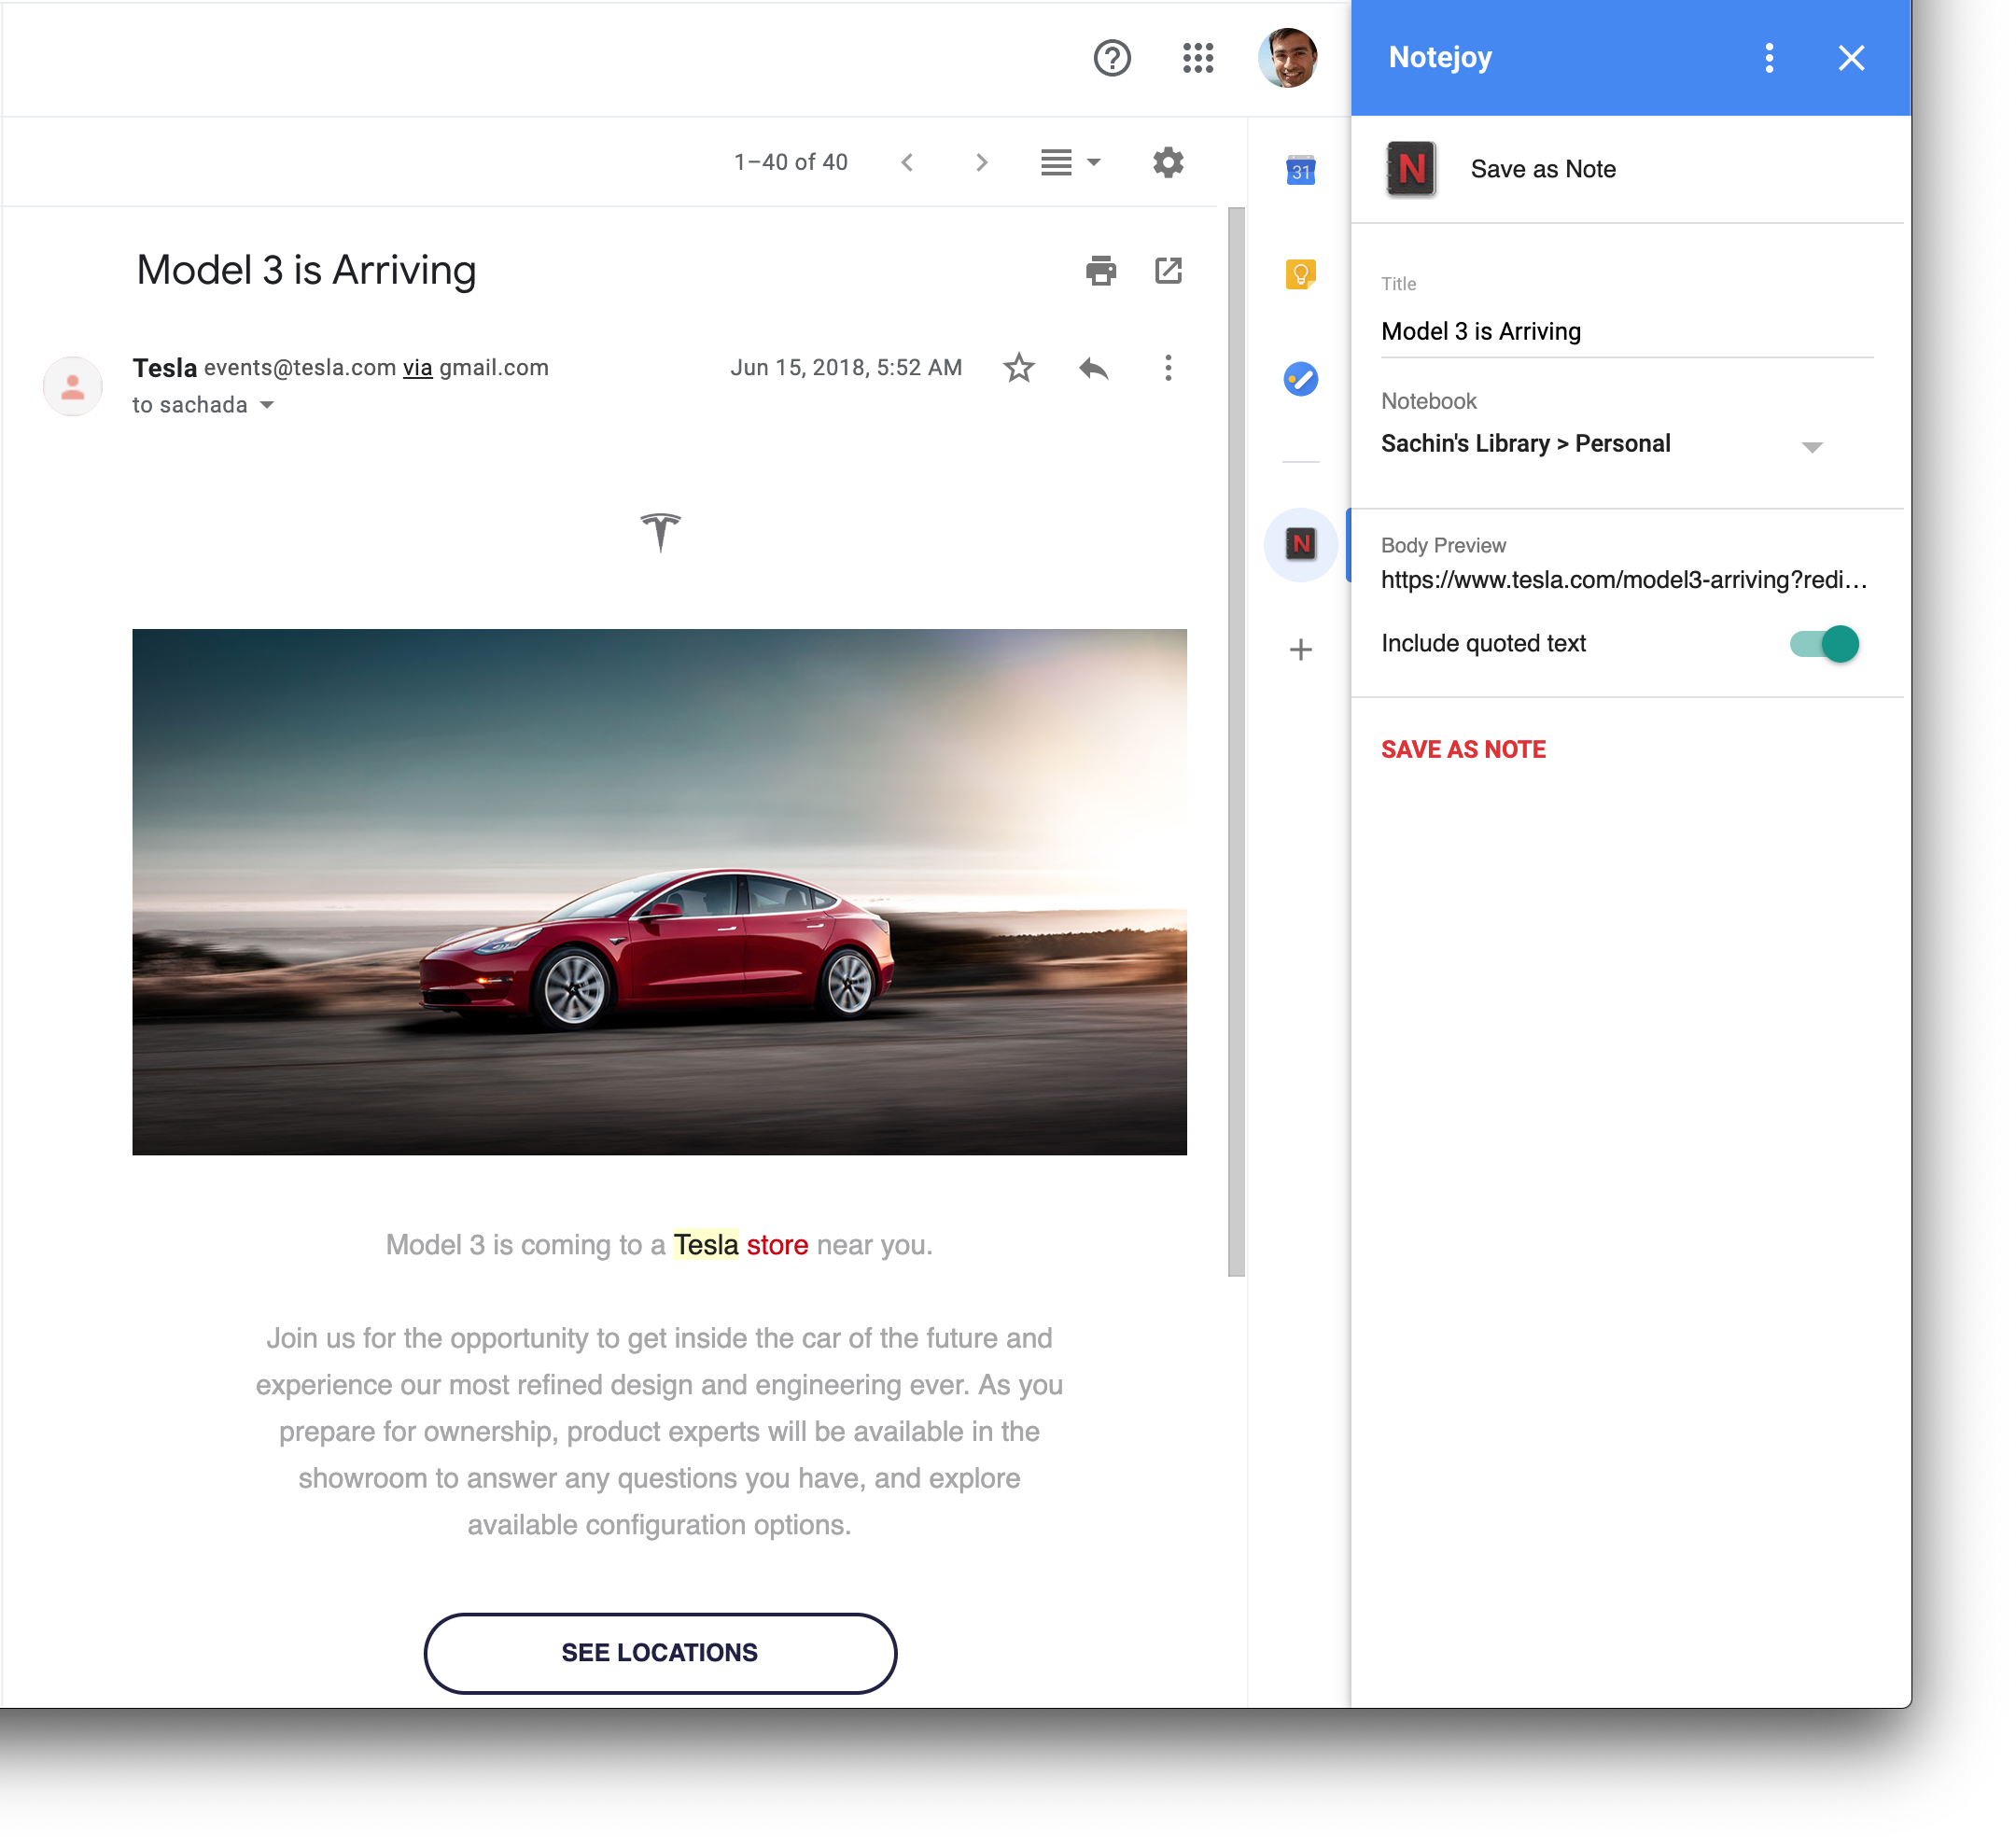Click the date 'Jun 15, 2018, 5:52 AM'
Screen dimensions: 2016x1846
(x=846, y=368)
